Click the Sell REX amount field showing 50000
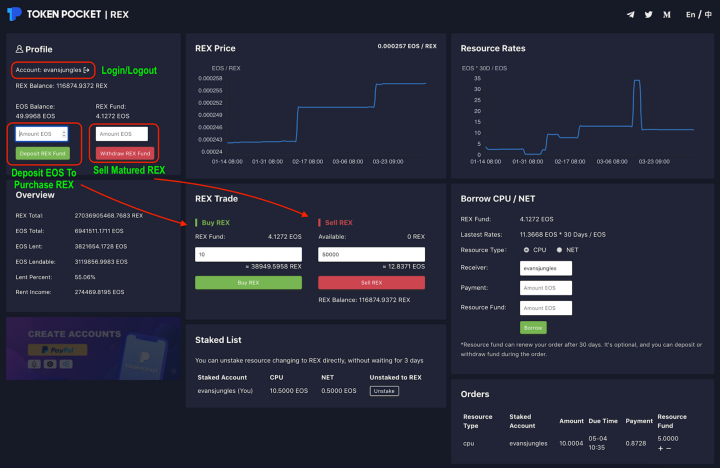The height and width of the screenshot is (468, 720). [x=371, y=254]
